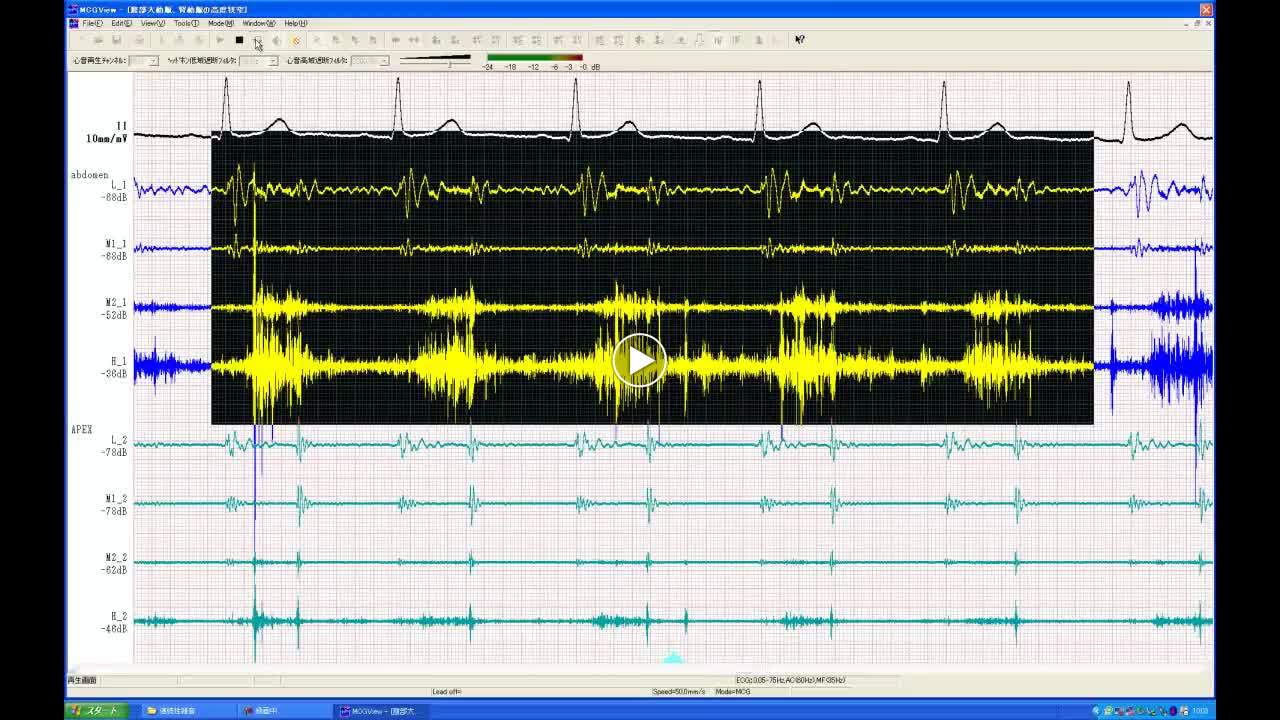
Task: Click the black Stop button in the toolbar
Action: tap(239, 40)
